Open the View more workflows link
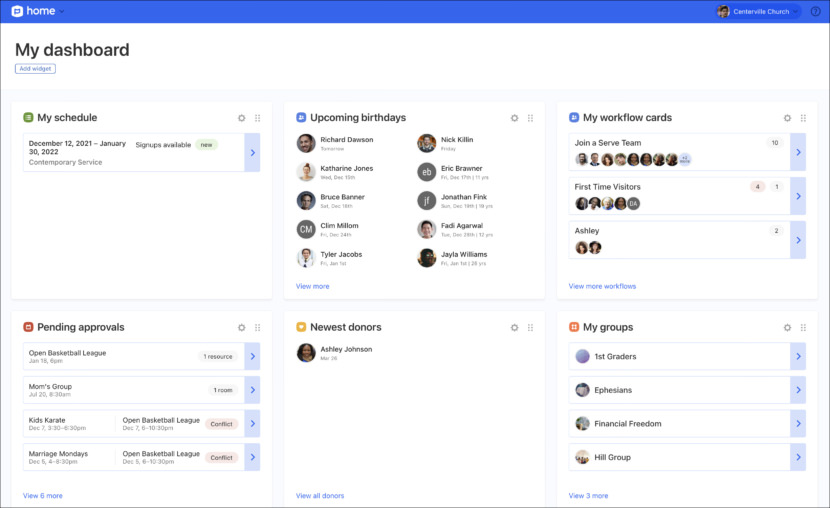 [602, 286]
